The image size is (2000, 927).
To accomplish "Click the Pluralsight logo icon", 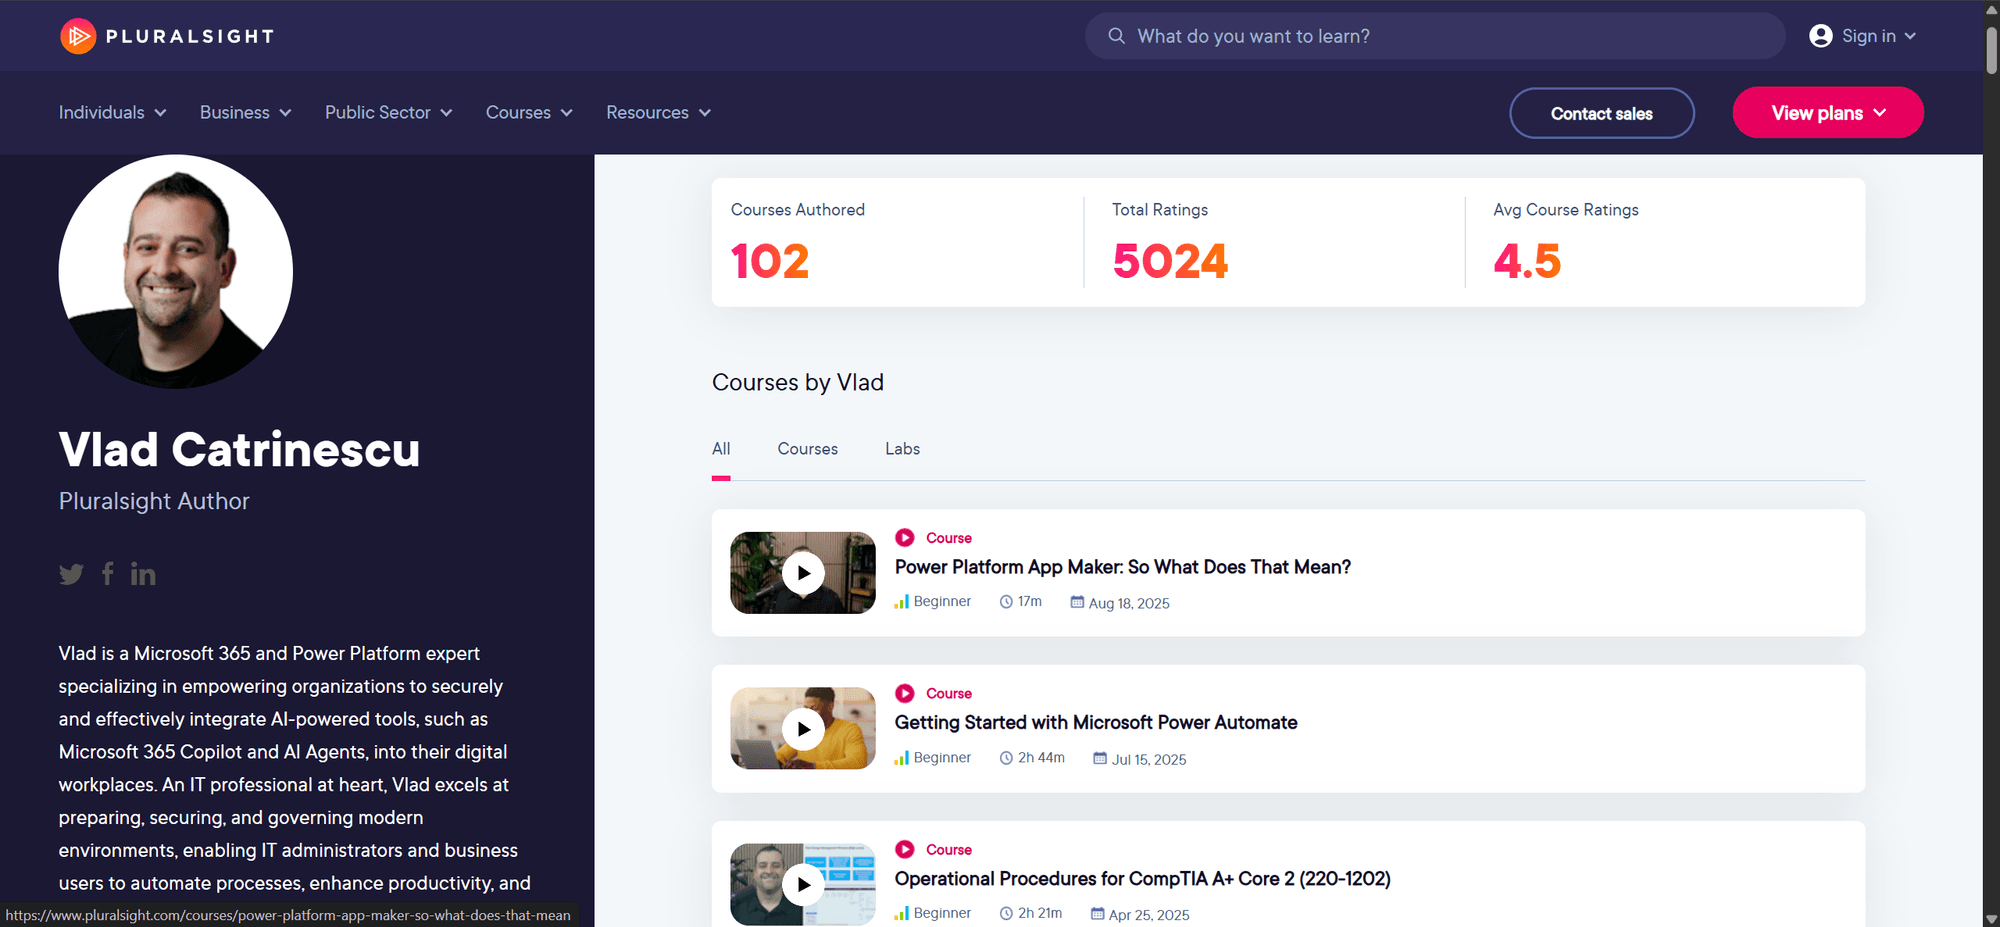I will coord(78,36).
